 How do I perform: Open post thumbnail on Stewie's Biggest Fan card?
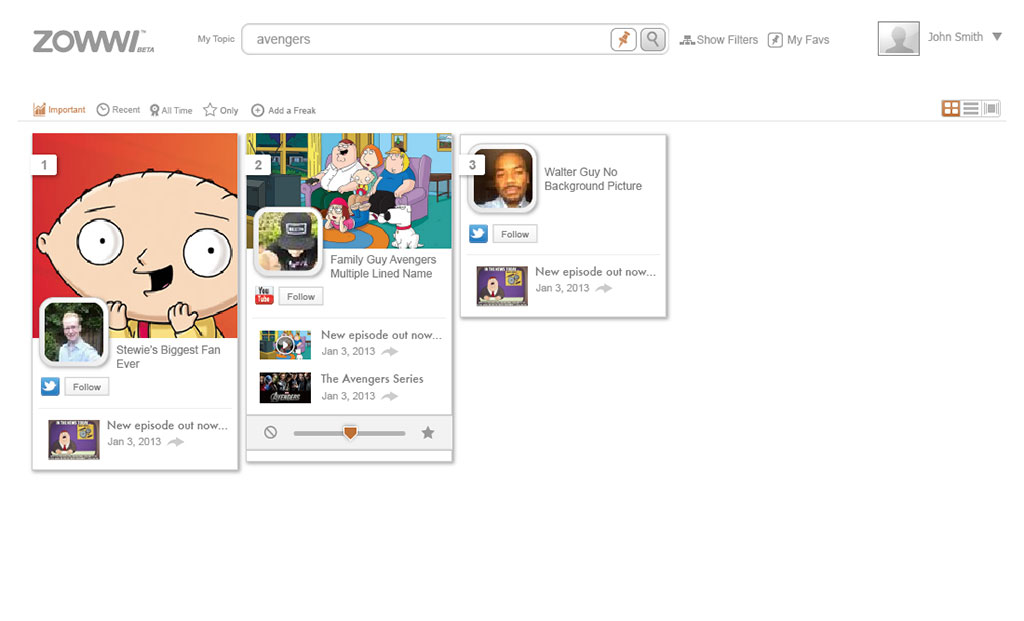[x=74, y=439]
